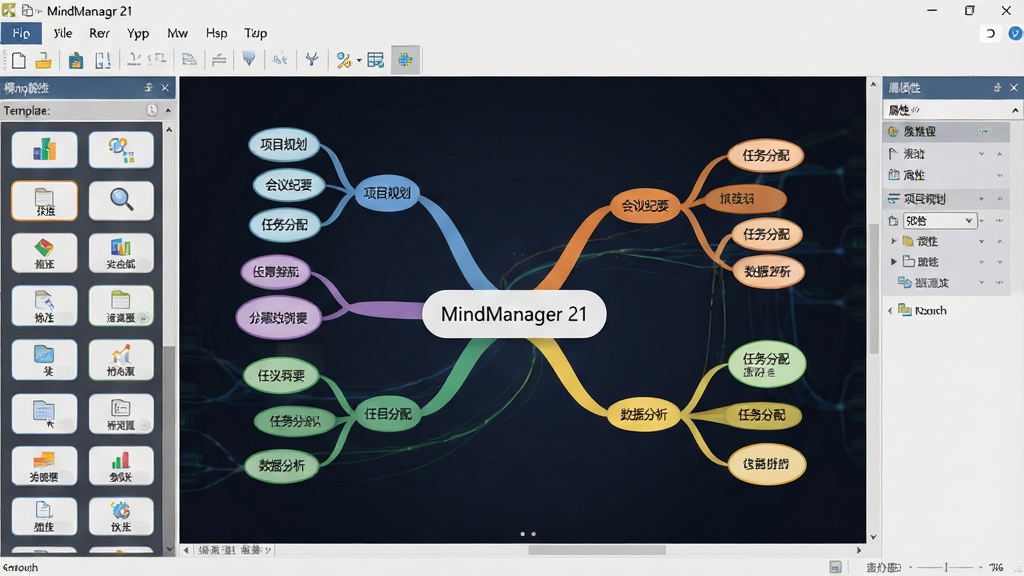This screenshot has width=1024, height=576.
Task: Open the arrow beside the percent tools icon
Action: pos(359,61)
